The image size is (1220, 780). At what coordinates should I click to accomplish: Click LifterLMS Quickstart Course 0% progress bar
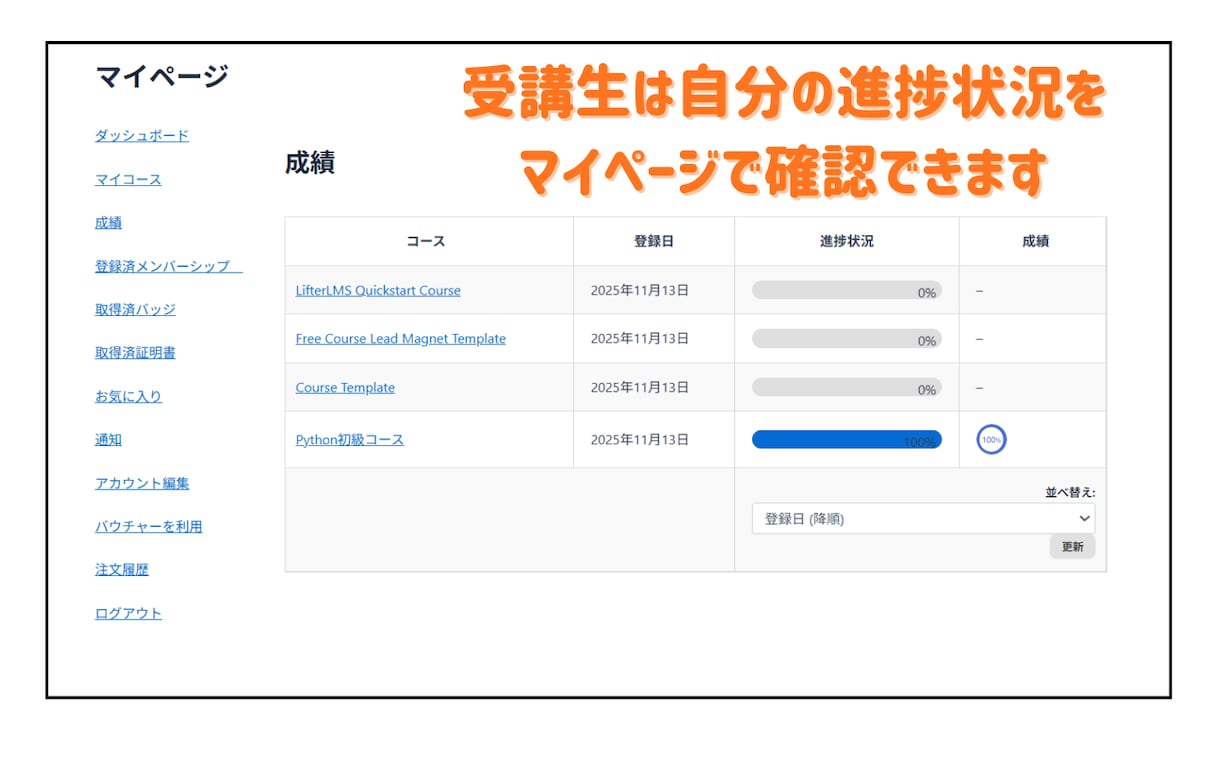click(x=847, y=291)
